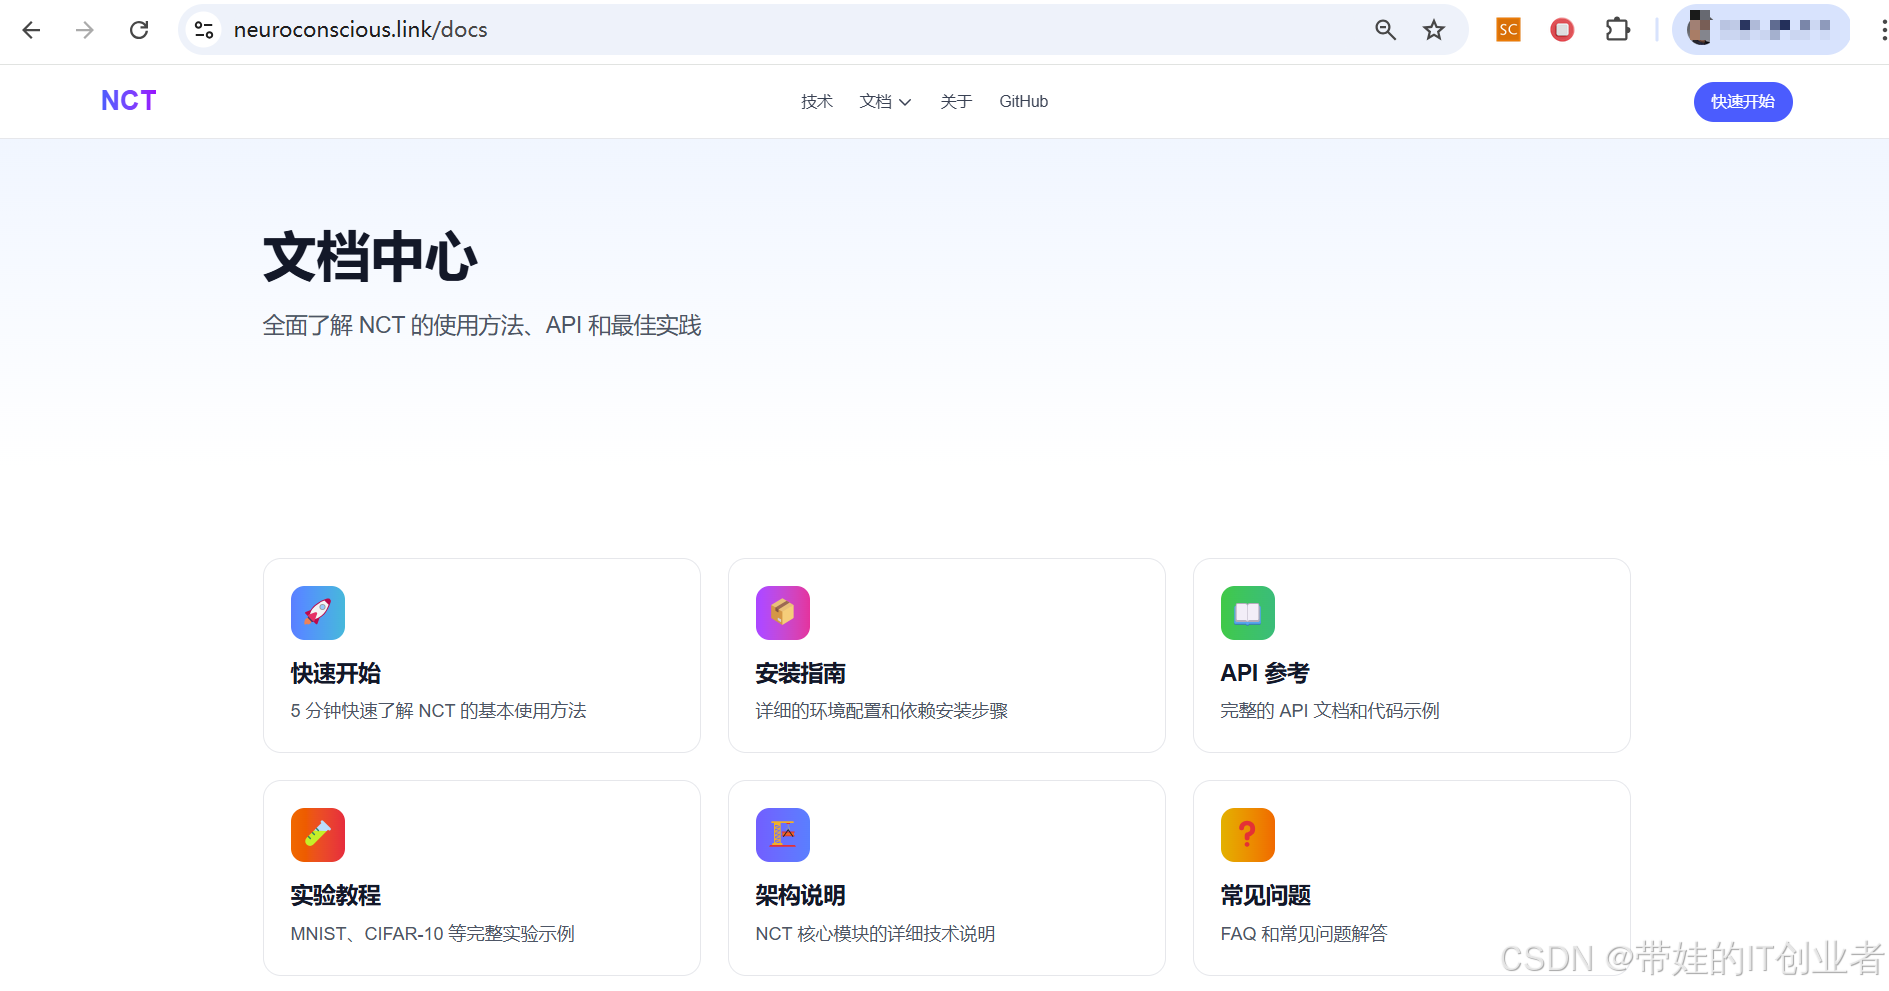Click the address bar showing neuroconscious.link/docs
This screenshot has width=1889, height=991.
(360, 30)
